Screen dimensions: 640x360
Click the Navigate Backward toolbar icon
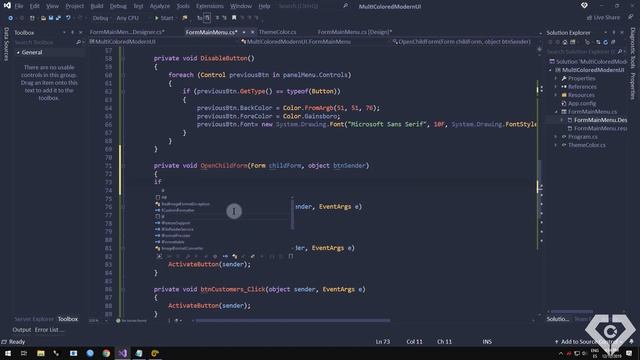pyautogui.click(x=10, y=18)
